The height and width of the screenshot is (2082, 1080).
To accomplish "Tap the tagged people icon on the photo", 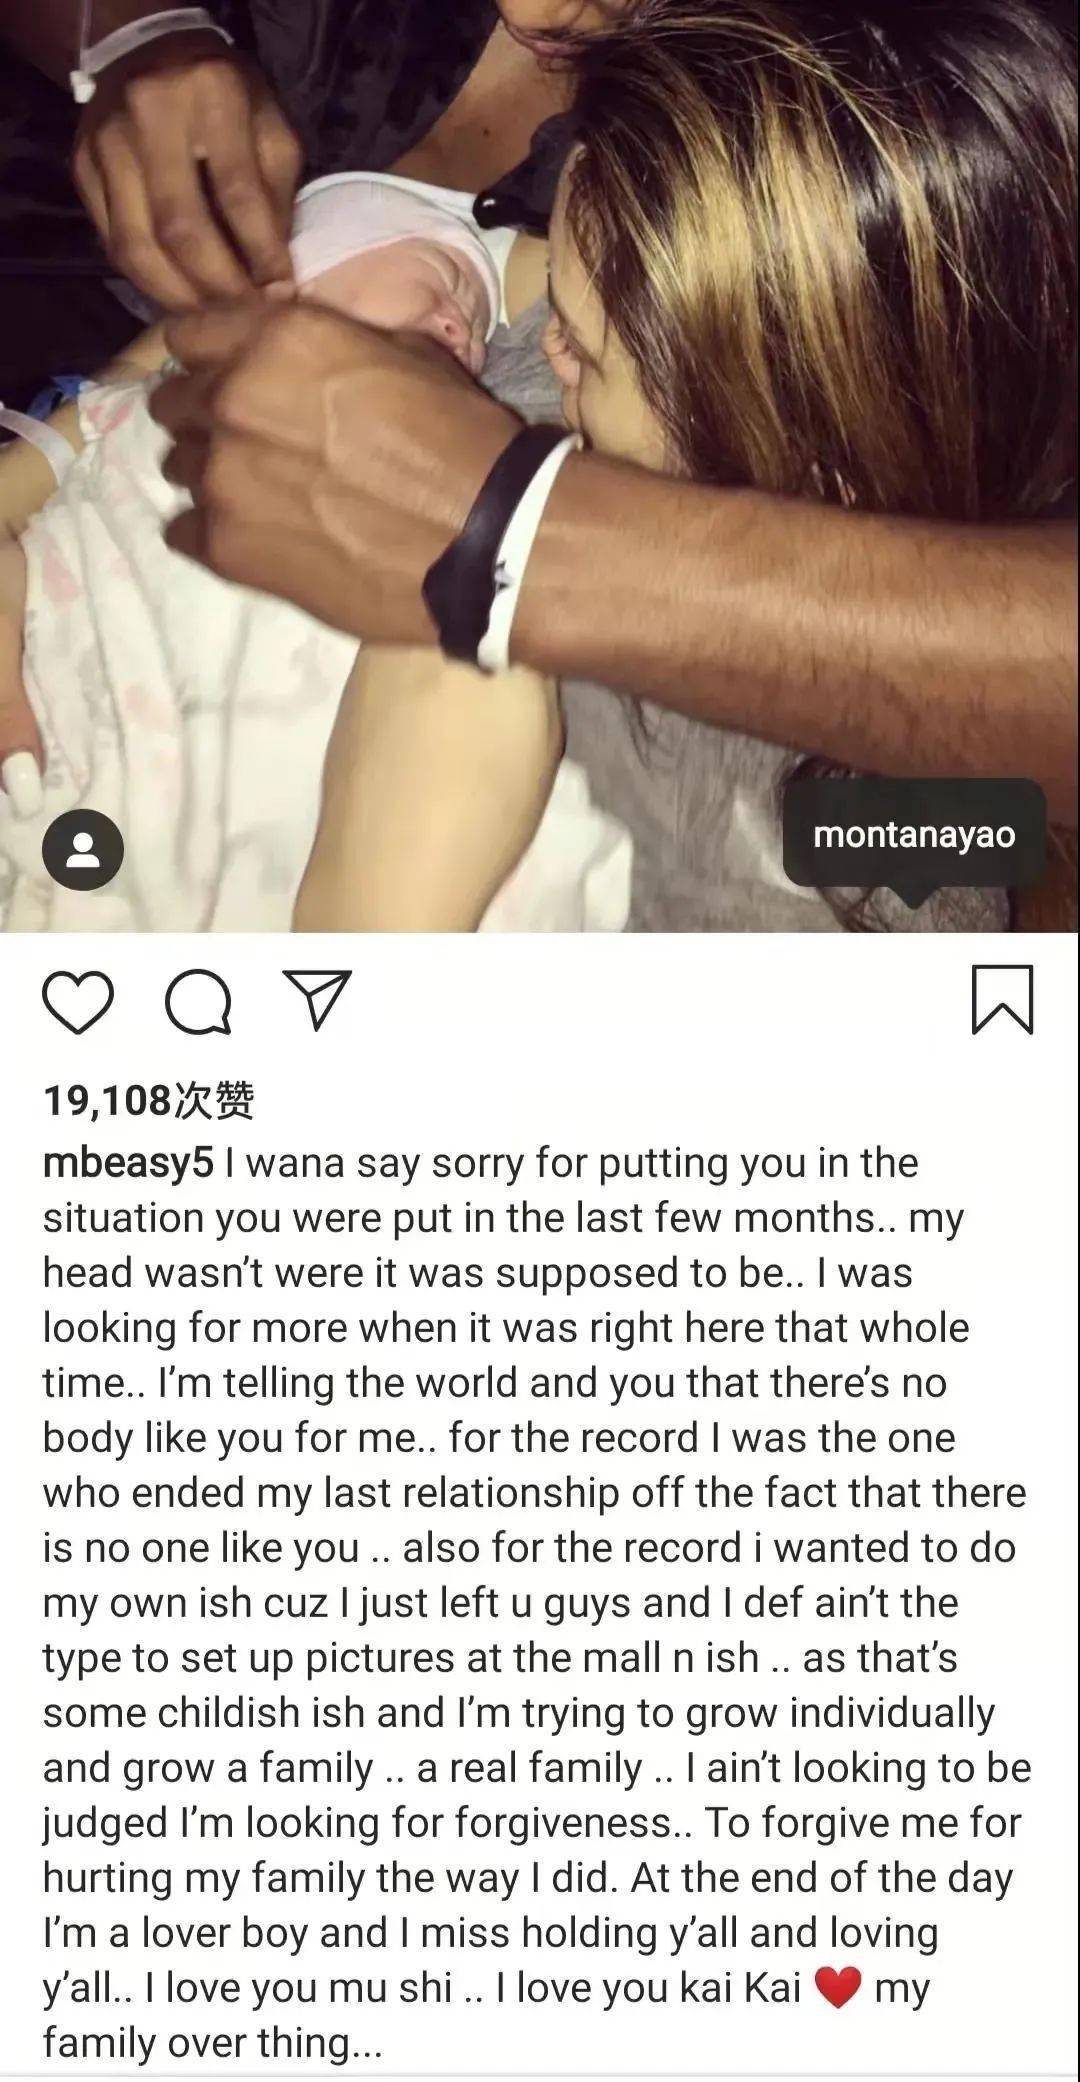I will pyautogui.click(x=83, y=850).
